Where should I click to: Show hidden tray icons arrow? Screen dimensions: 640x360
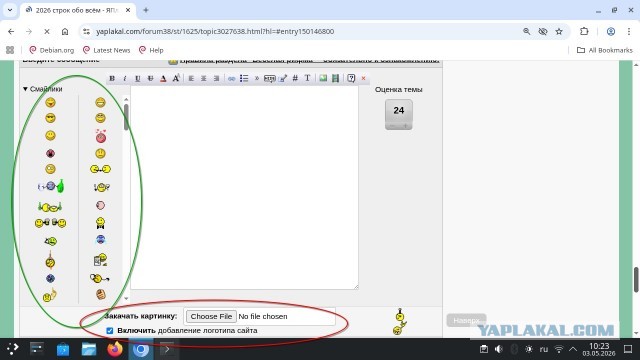573,349
